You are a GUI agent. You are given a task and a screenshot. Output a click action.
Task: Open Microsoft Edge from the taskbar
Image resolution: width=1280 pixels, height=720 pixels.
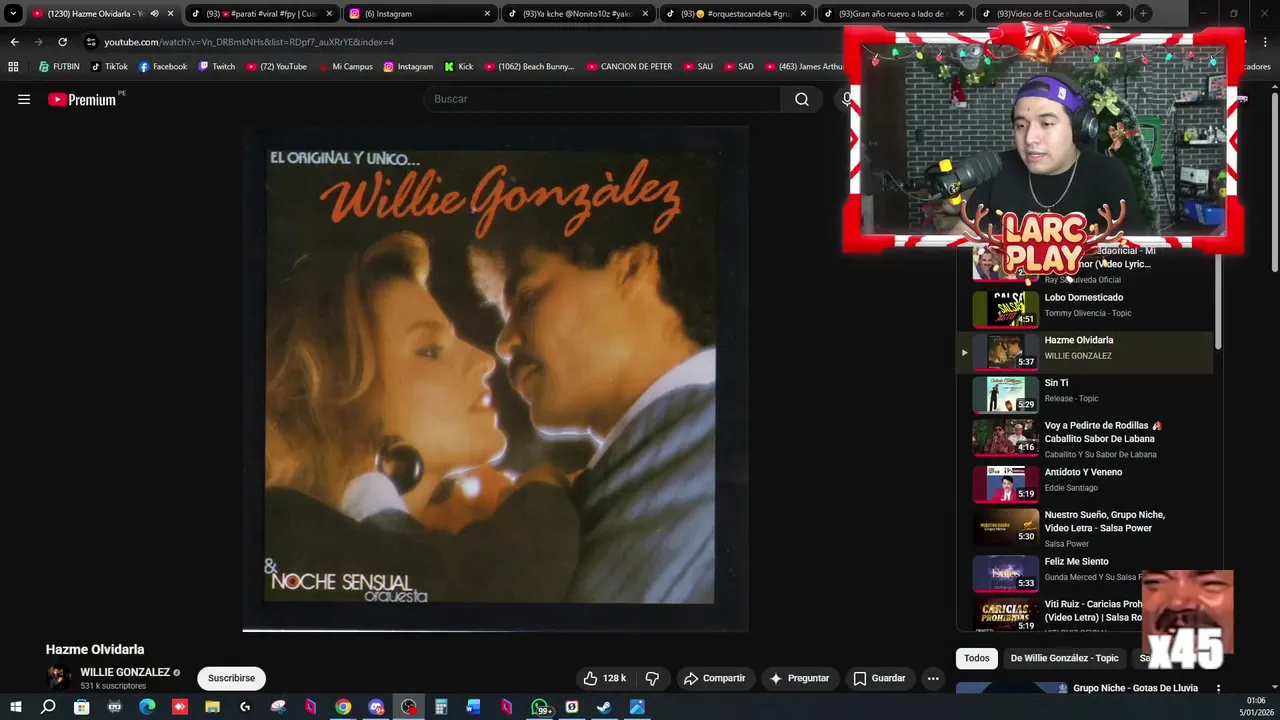pos(147,707)
